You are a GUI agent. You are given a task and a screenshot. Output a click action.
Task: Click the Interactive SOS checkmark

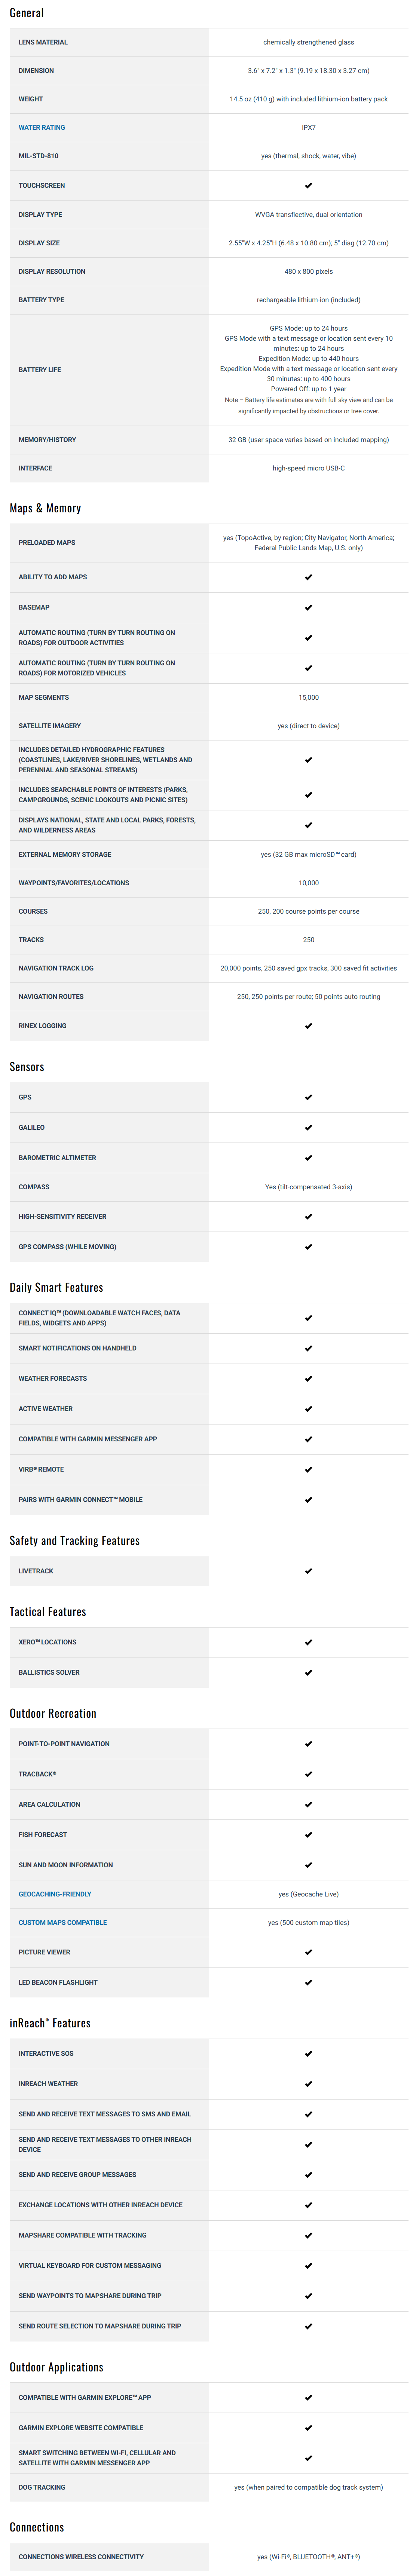click(x=308, y=2053)
